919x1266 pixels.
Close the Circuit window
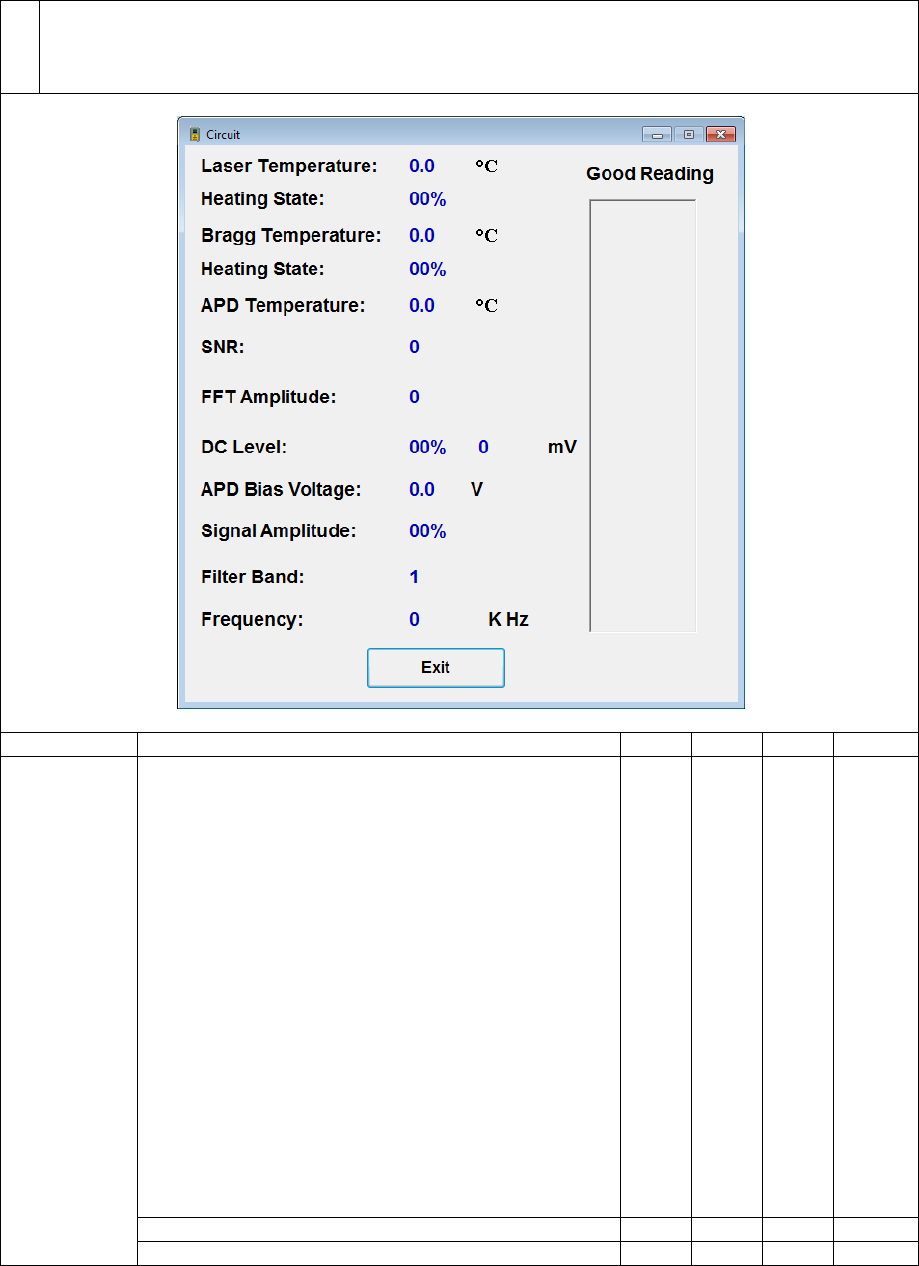click(x=721, y=134)
